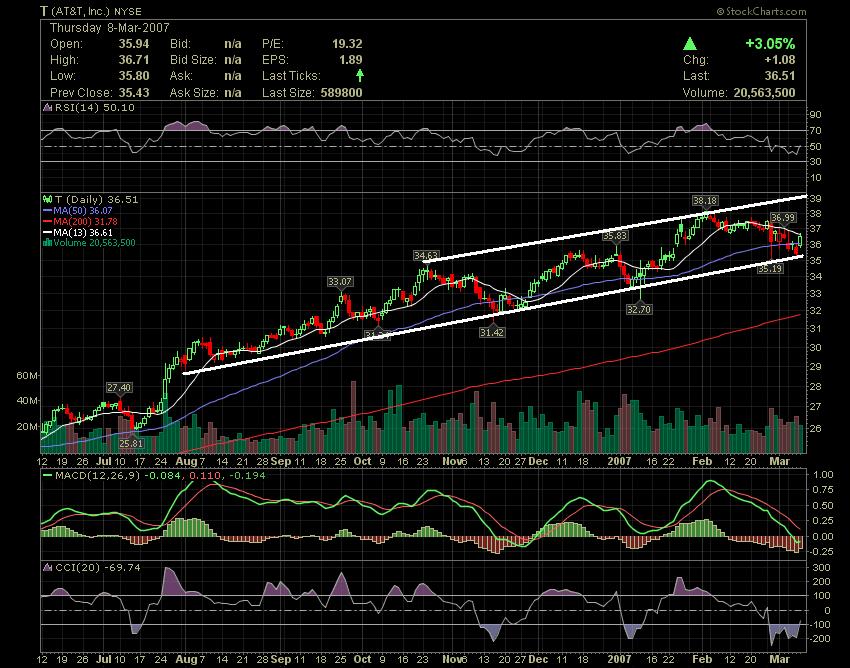Viewport: 850px width, 668px height.
Task: Click the MACD(12,26,9) legend label
Action: [x=98, y=476]
